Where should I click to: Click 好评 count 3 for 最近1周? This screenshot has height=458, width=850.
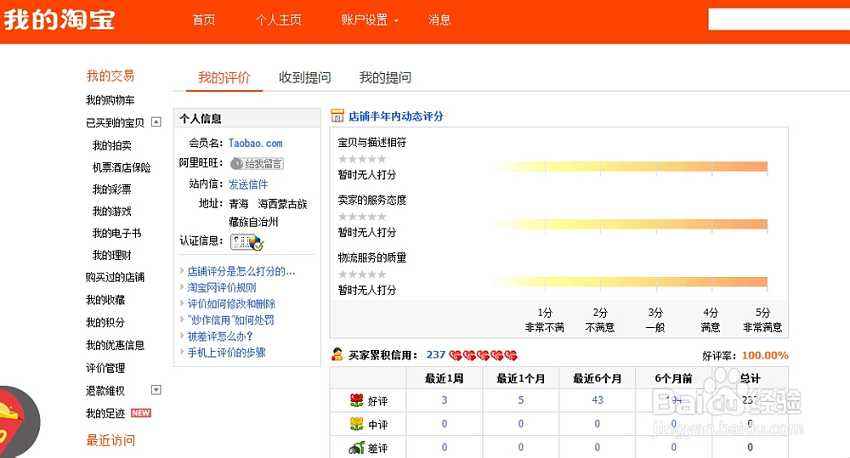[x=444, y=401]
